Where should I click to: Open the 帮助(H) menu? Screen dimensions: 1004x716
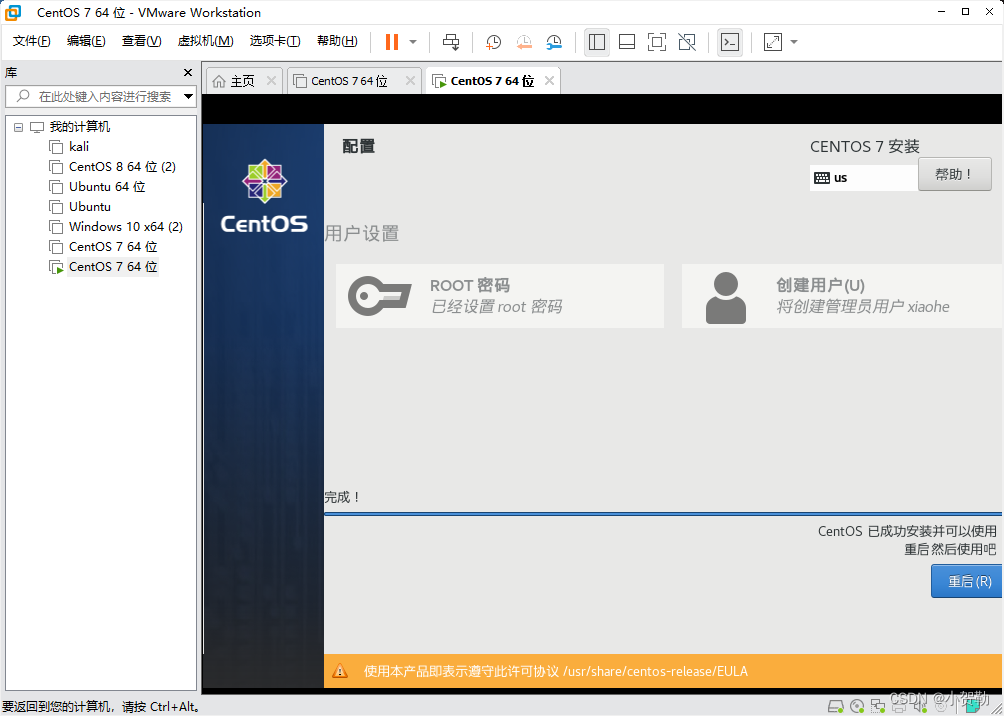337,42
